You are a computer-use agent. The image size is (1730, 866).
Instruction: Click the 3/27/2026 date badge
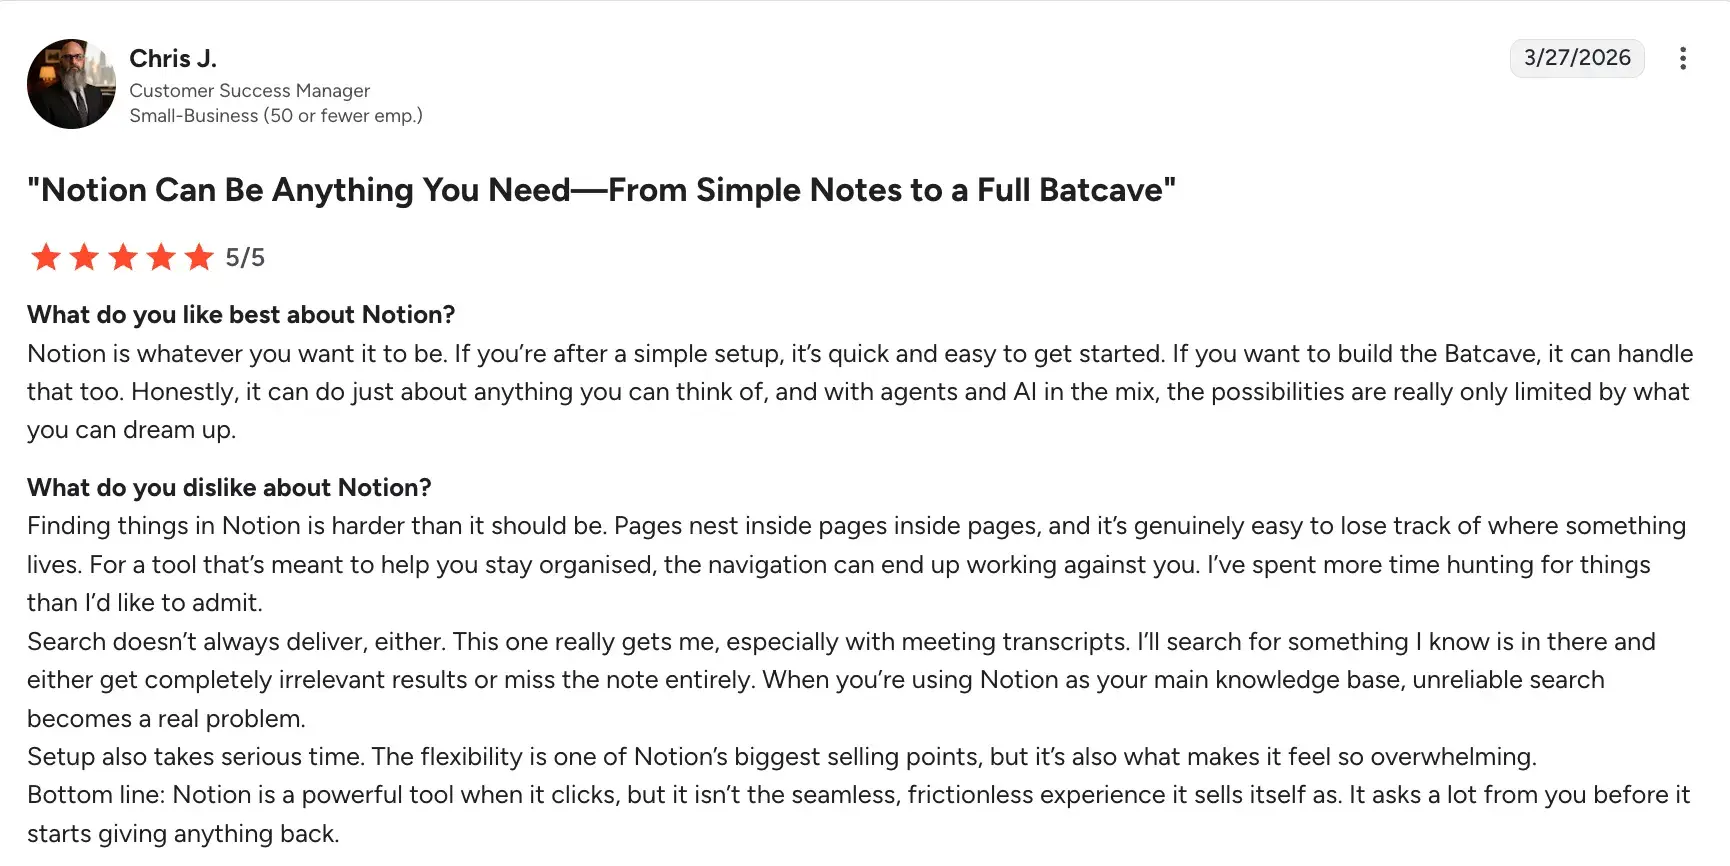coord(1576,58)
